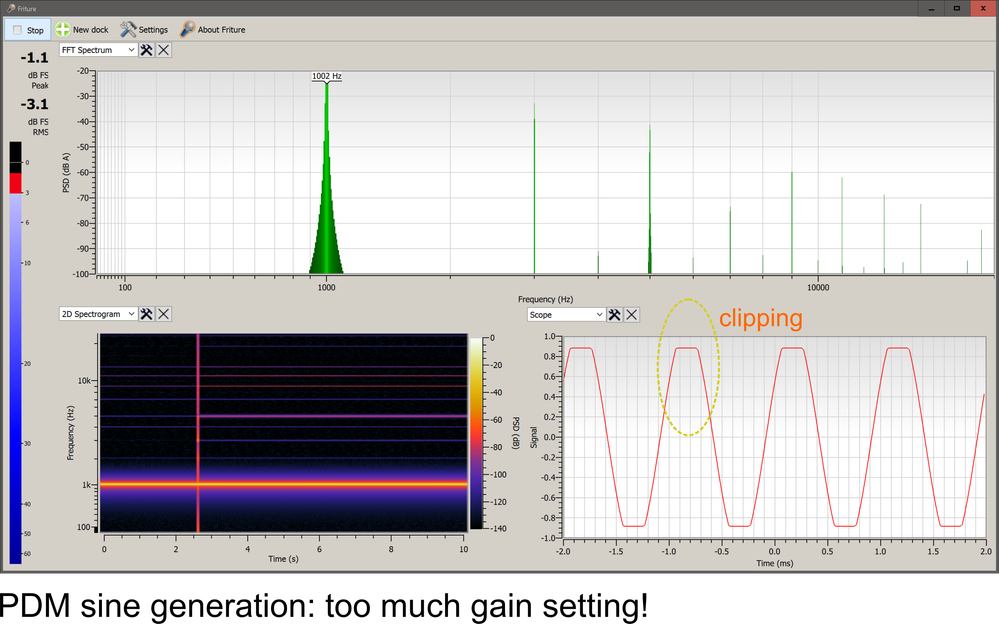The height and width of the screenshot is (624, 999).
Task: Click the spectrogram PSD color scale bar
Action: 475,432
